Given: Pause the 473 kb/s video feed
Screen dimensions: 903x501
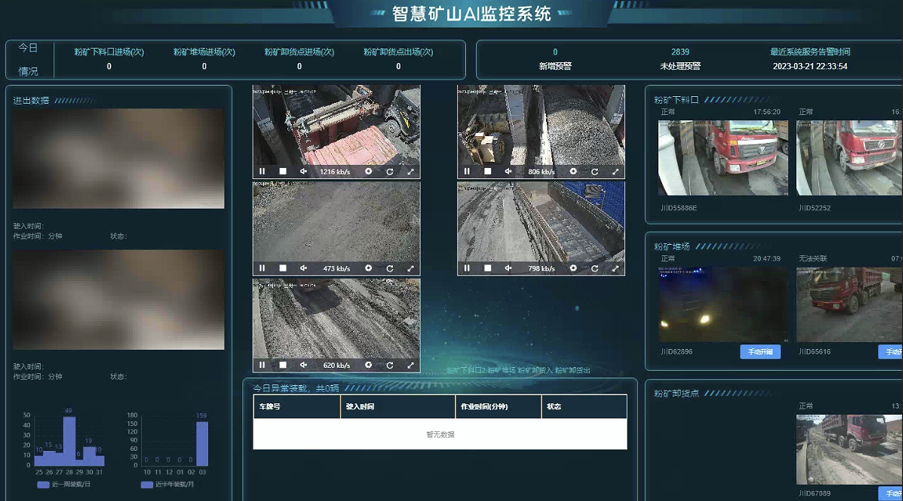Looking at the screenshot, I should (x=262, y=268).
